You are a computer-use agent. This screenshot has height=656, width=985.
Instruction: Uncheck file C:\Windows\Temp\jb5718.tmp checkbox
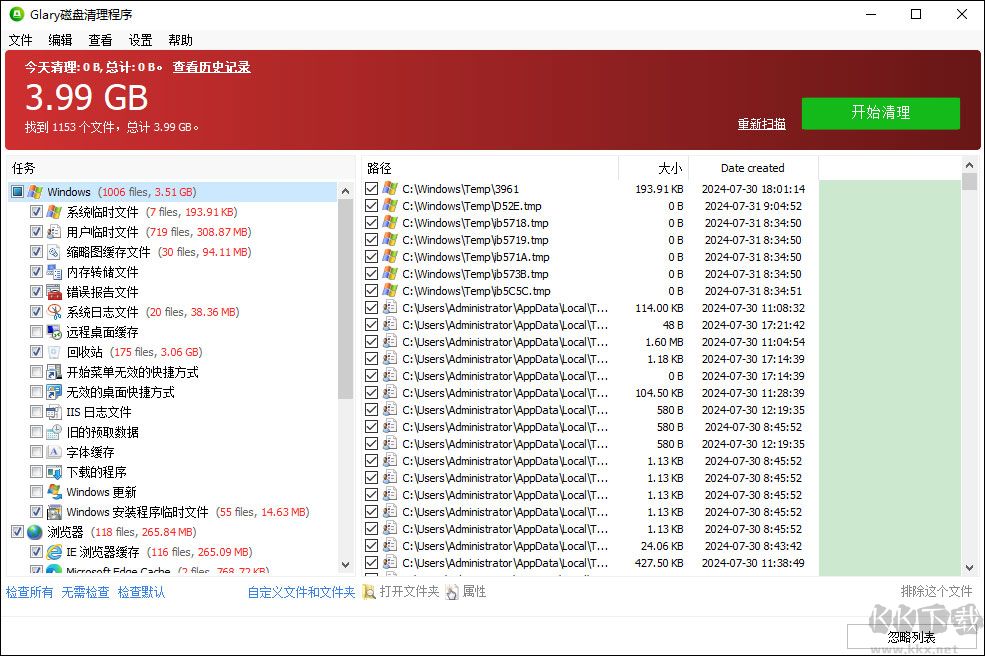pos(371,222)
